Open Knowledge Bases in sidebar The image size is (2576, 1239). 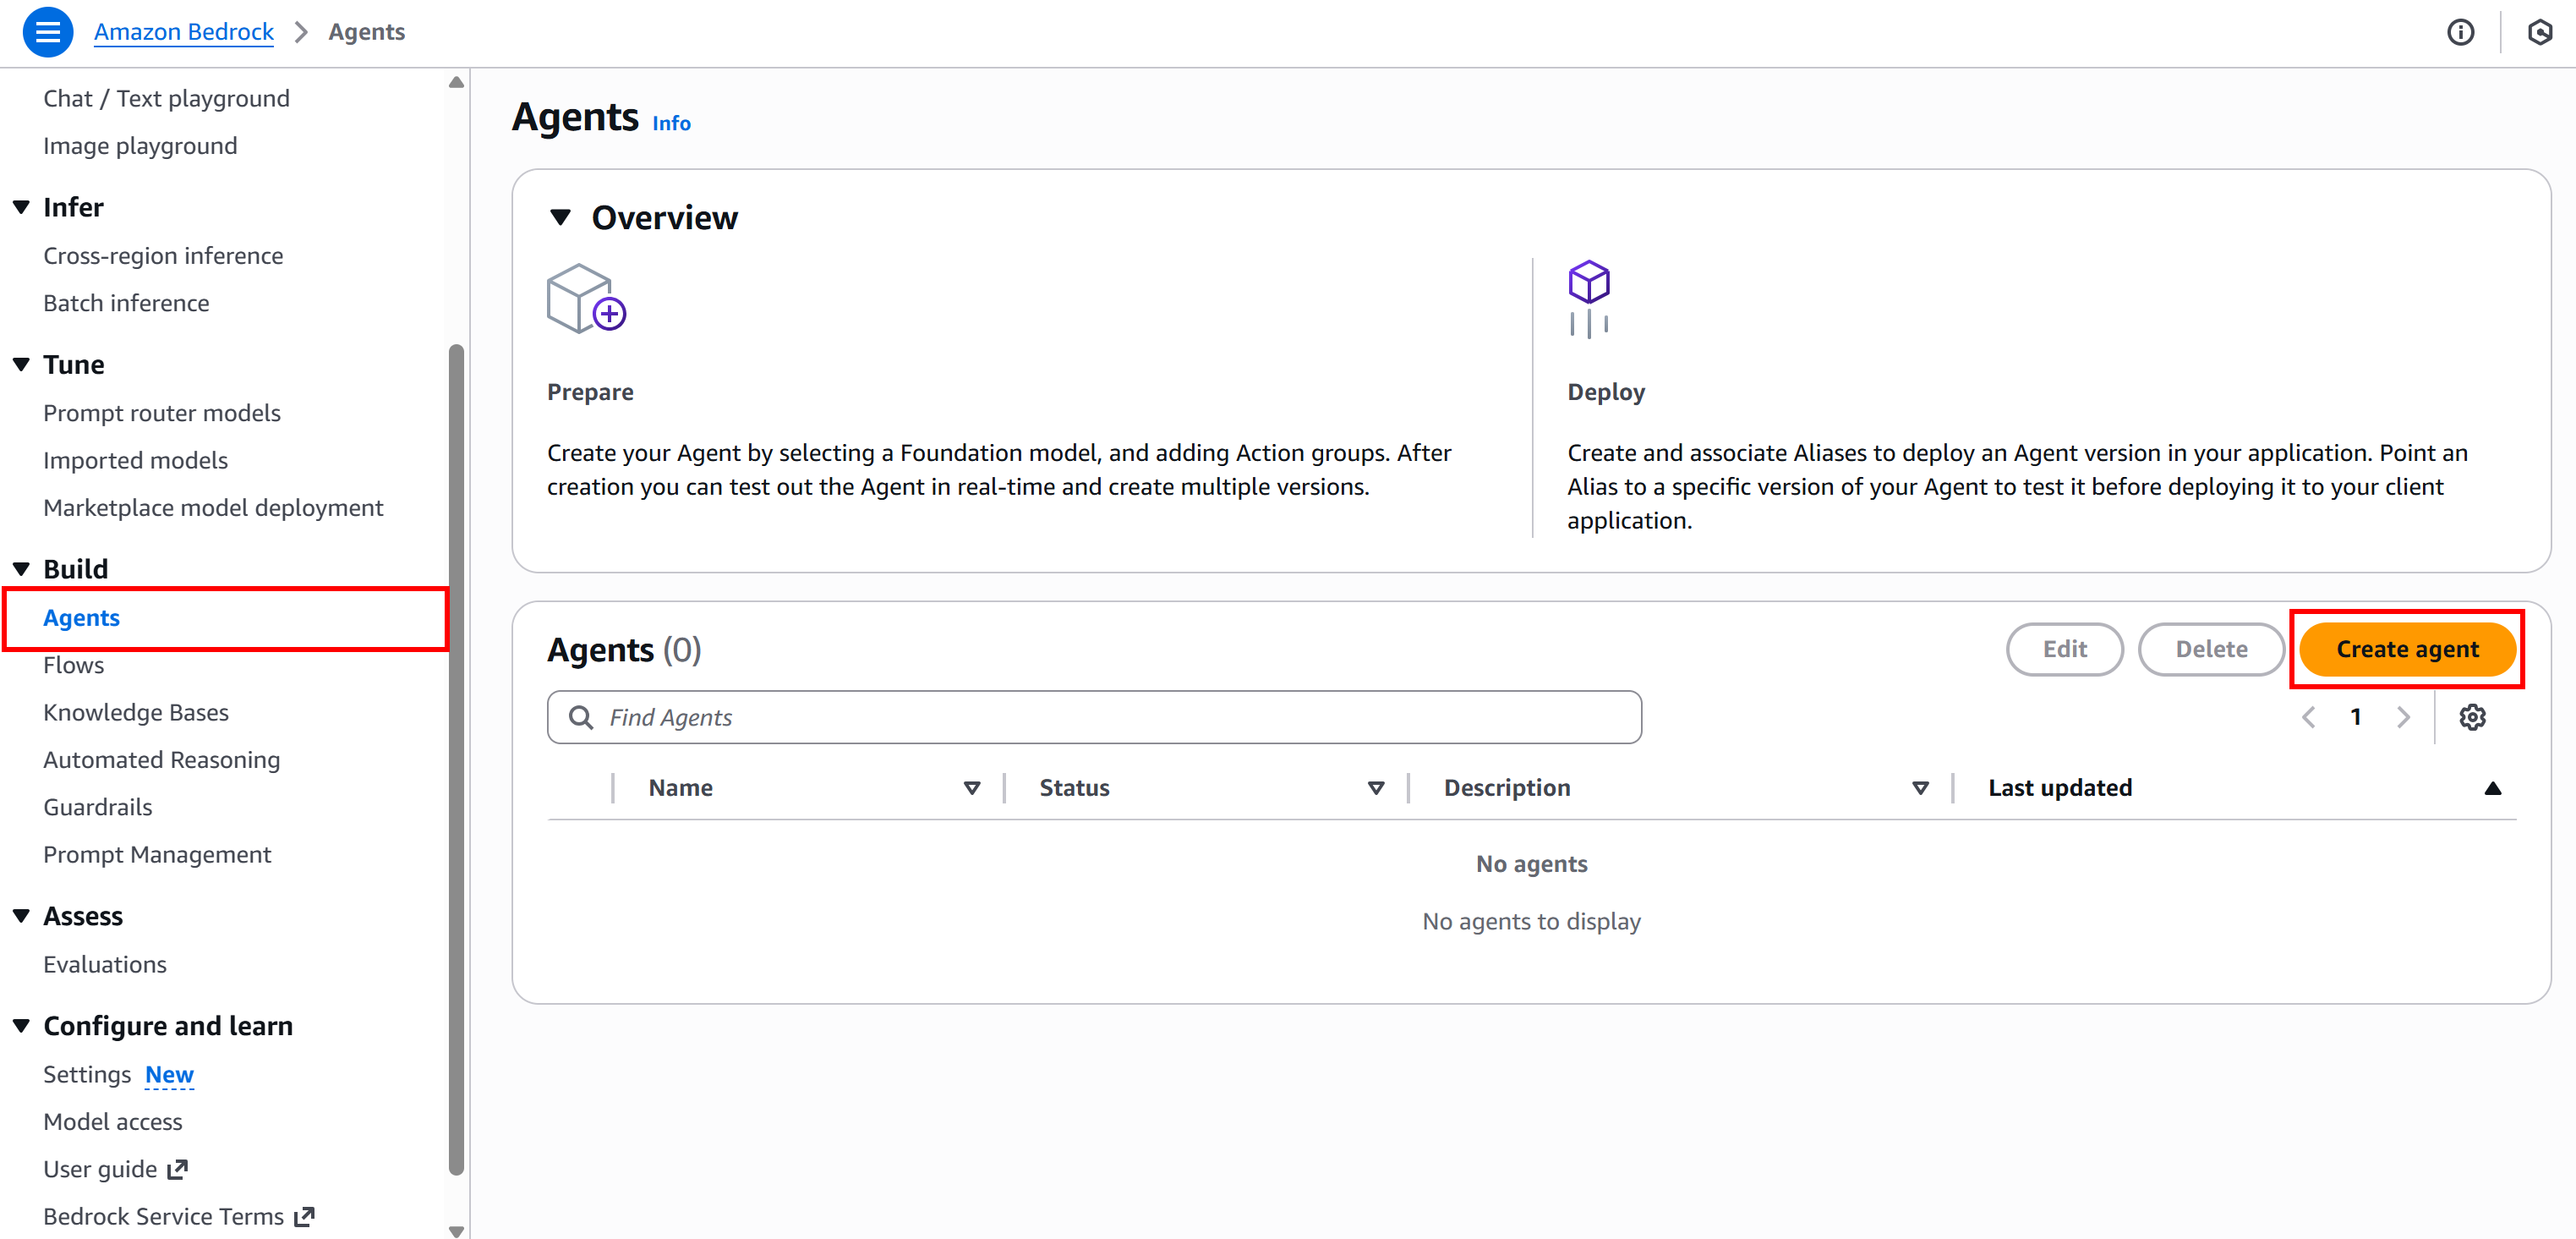(135, 712)
